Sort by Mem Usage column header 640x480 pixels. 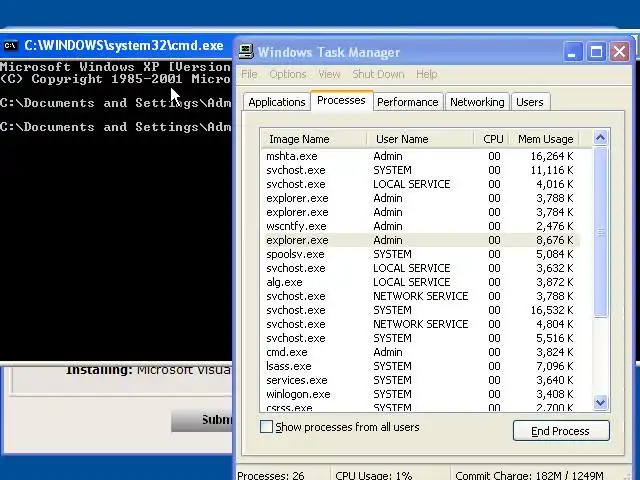544,139
